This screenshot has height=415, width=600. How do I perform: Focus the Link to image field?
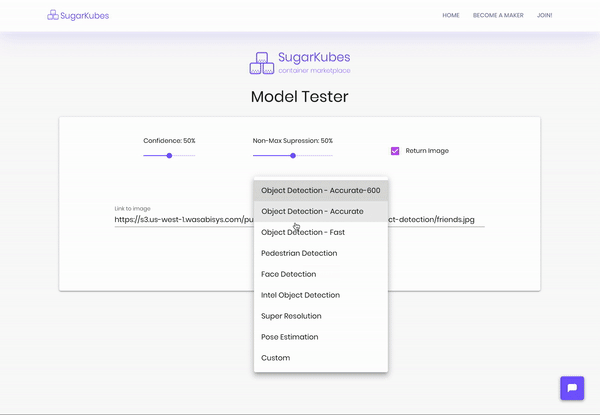[299, 220]
